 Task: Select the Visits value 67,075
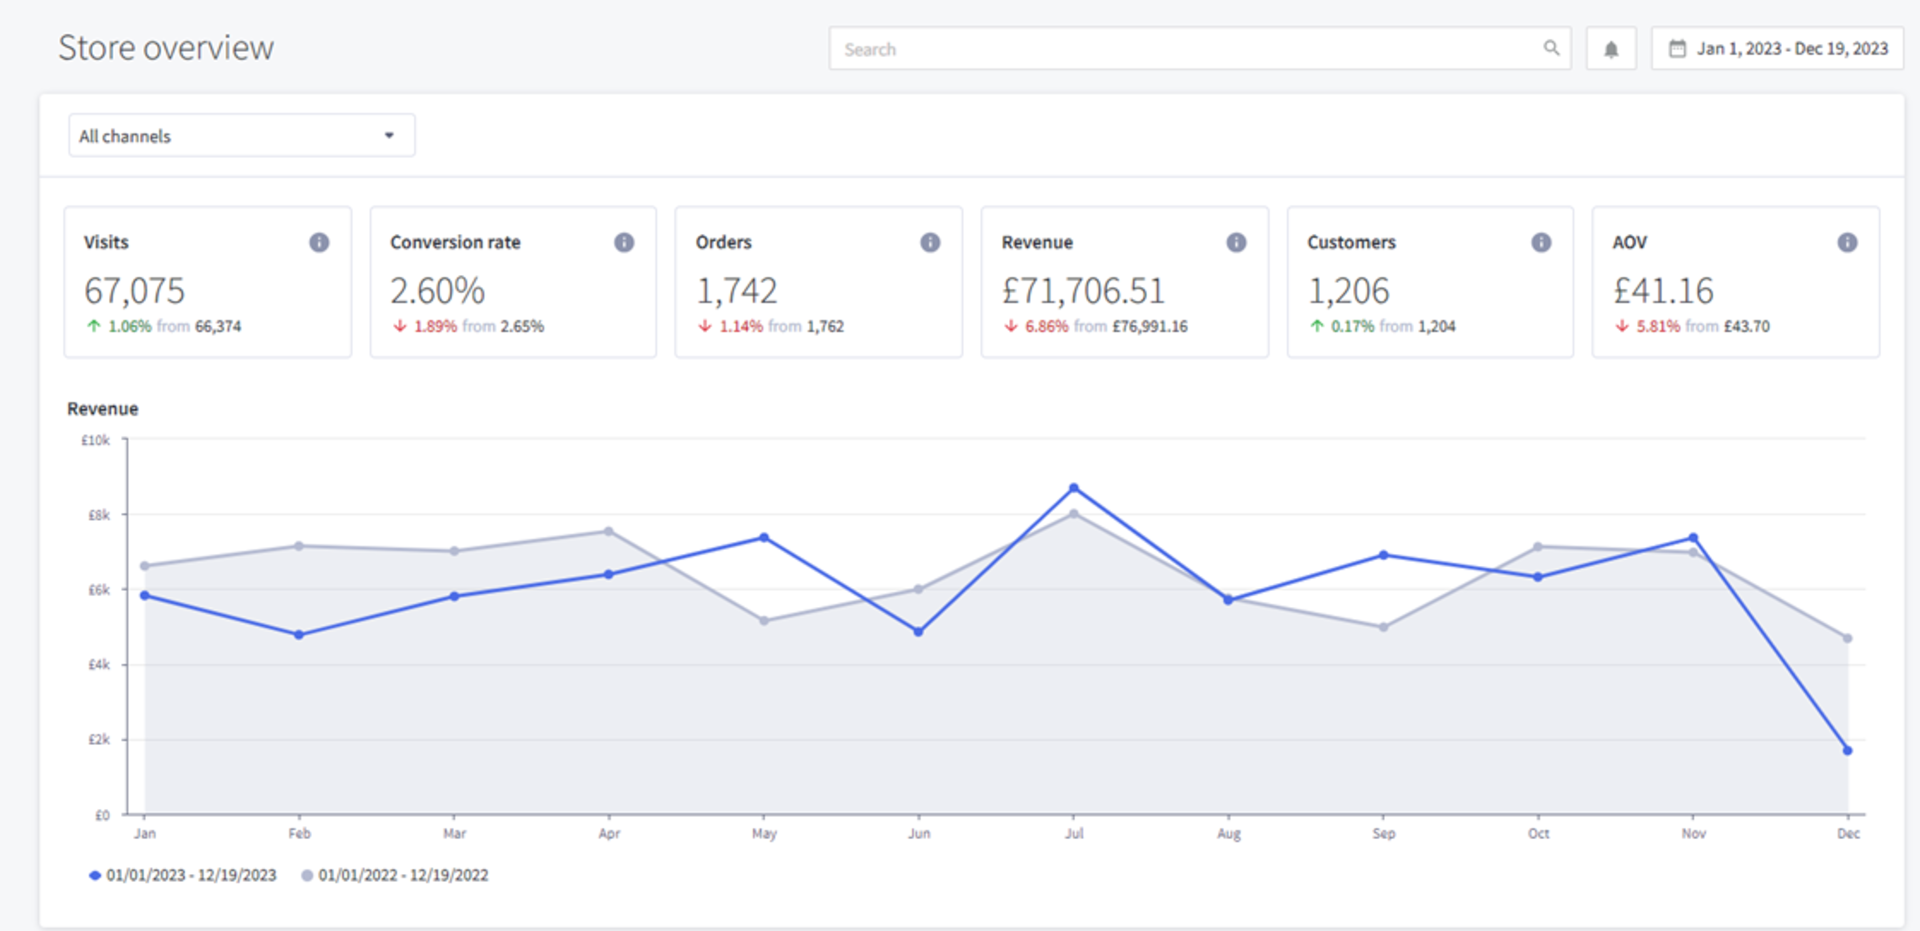pos(134,291)
